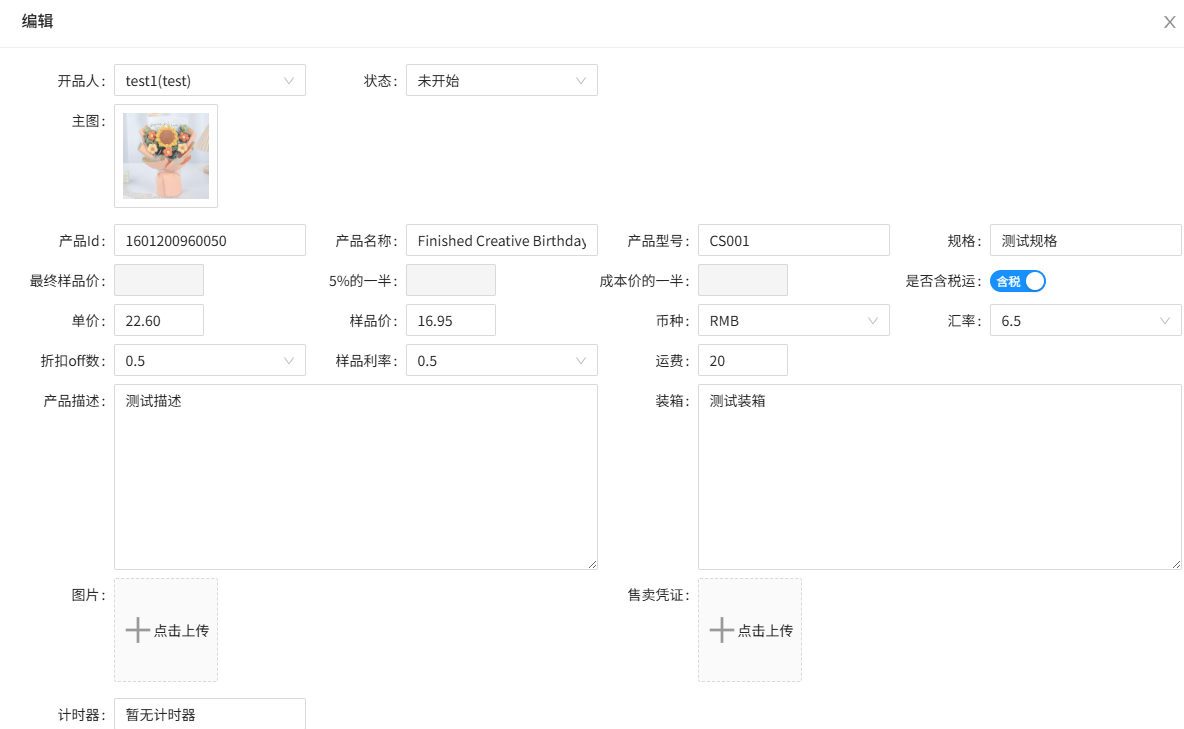Click the 产品描述 resize handle corner

[592, 564]
